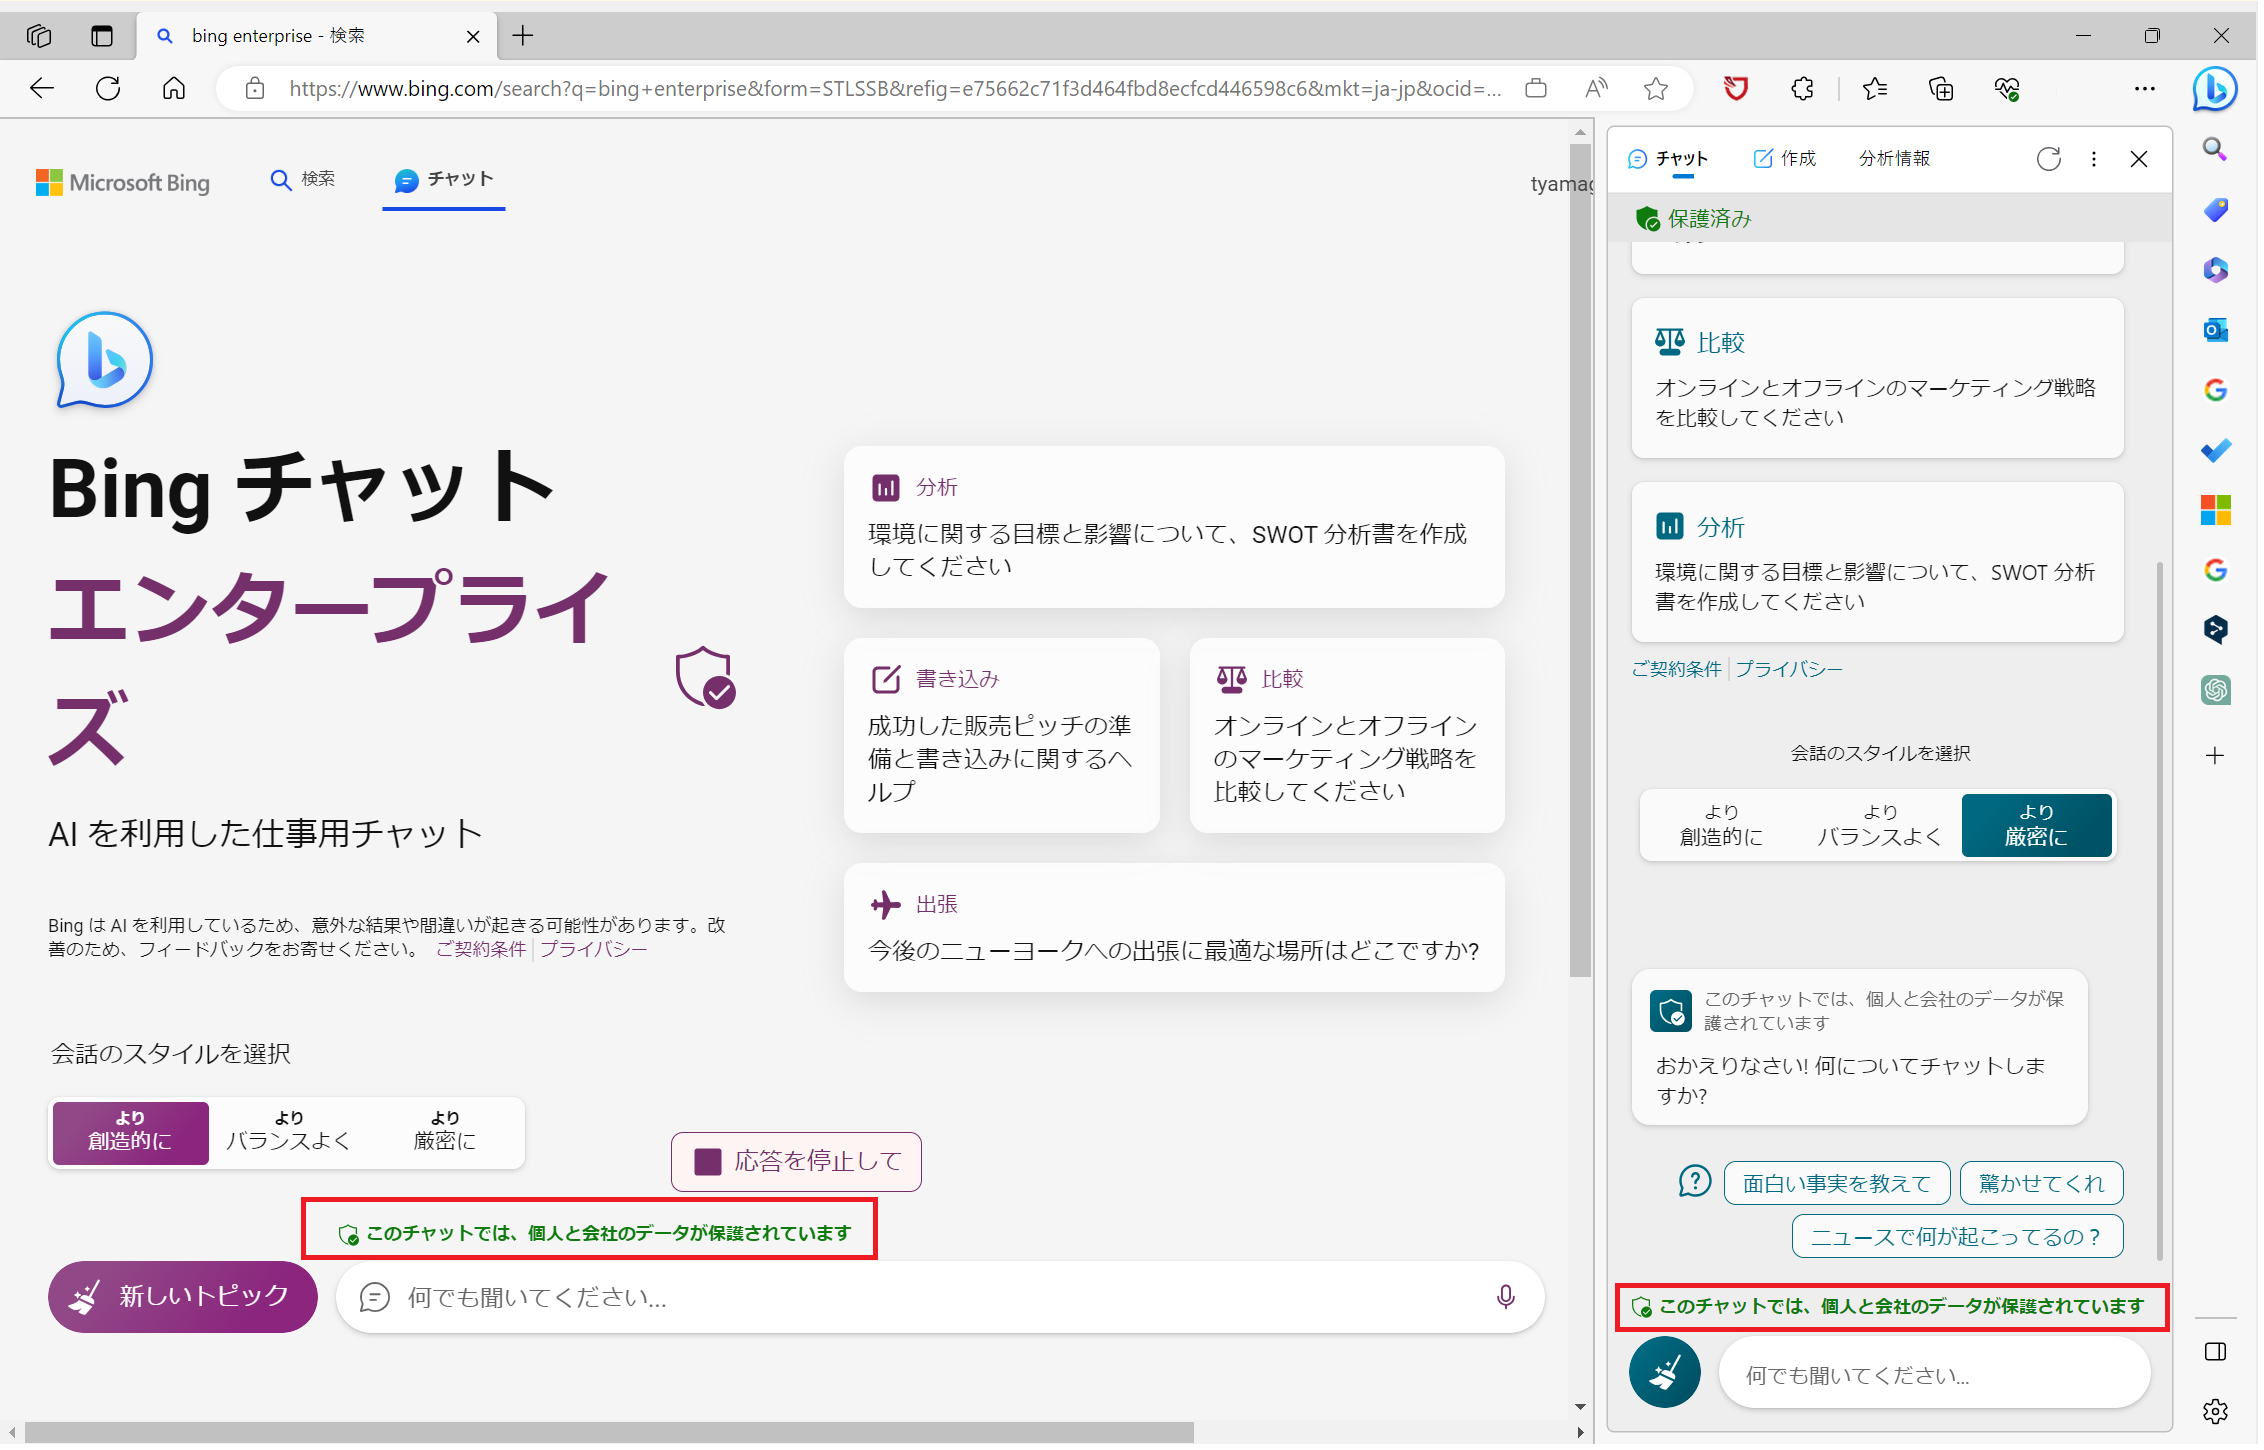Open Microsoft 365 sidebar icon
2264x1450 pixels.
[x=2215, y=270]
